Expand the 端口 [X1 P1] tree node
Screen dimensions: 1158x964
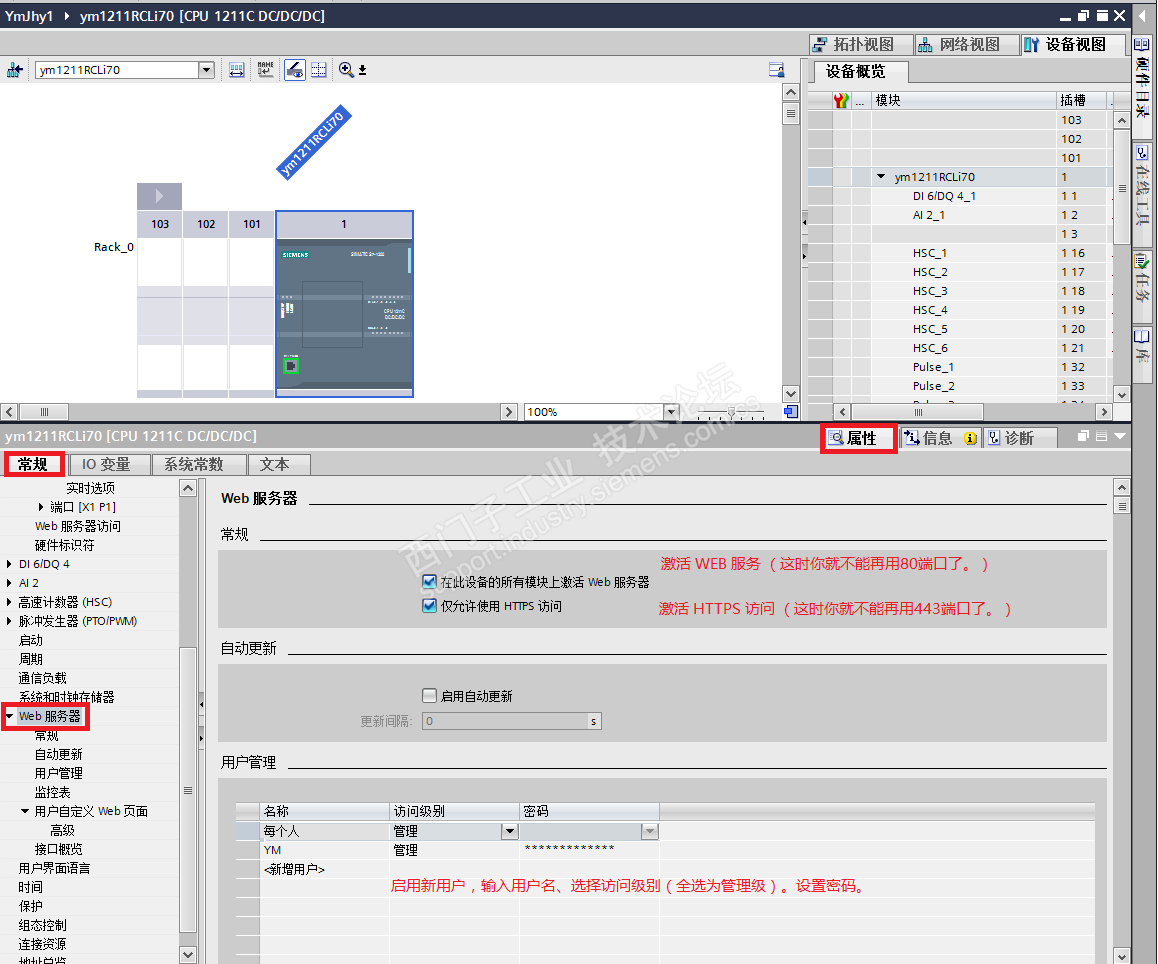(x=41, y=507)
